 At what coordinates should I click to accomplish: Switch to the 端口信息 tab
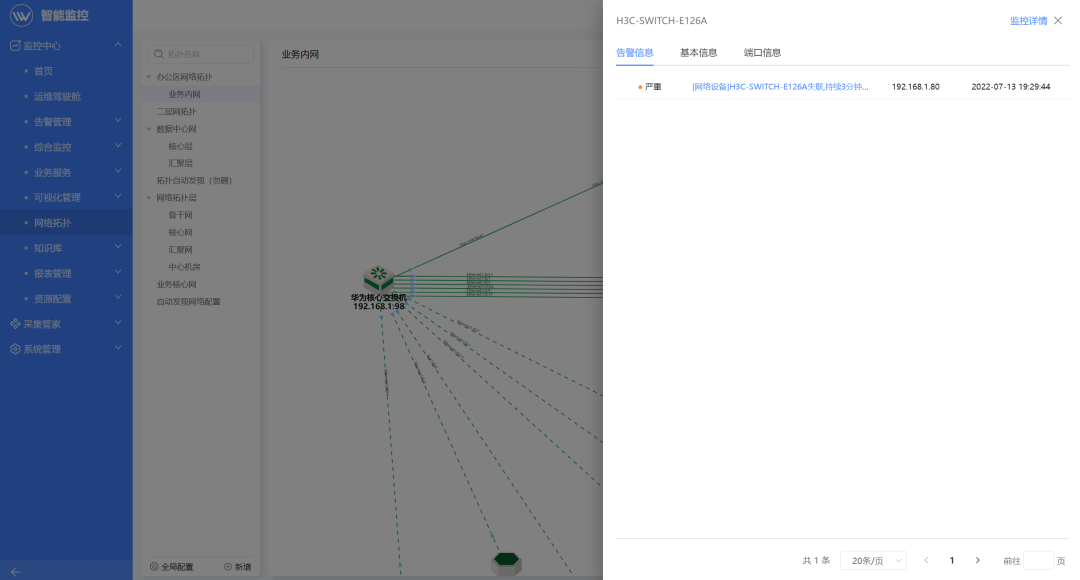[x=762, y=53]
